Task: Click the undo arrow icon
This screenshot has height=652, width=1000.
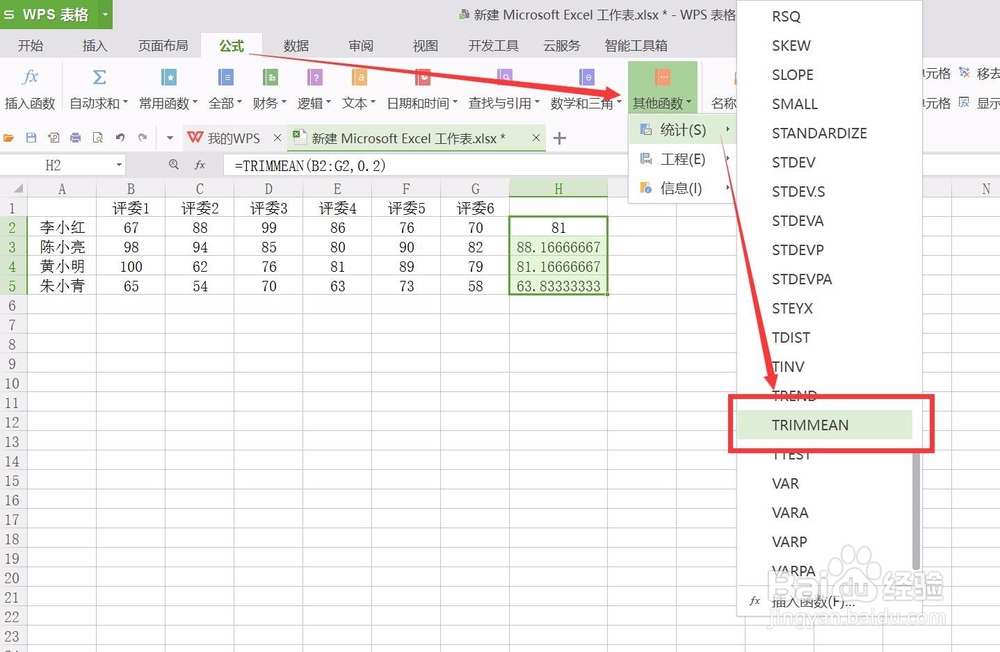Action: pos(120,138)
